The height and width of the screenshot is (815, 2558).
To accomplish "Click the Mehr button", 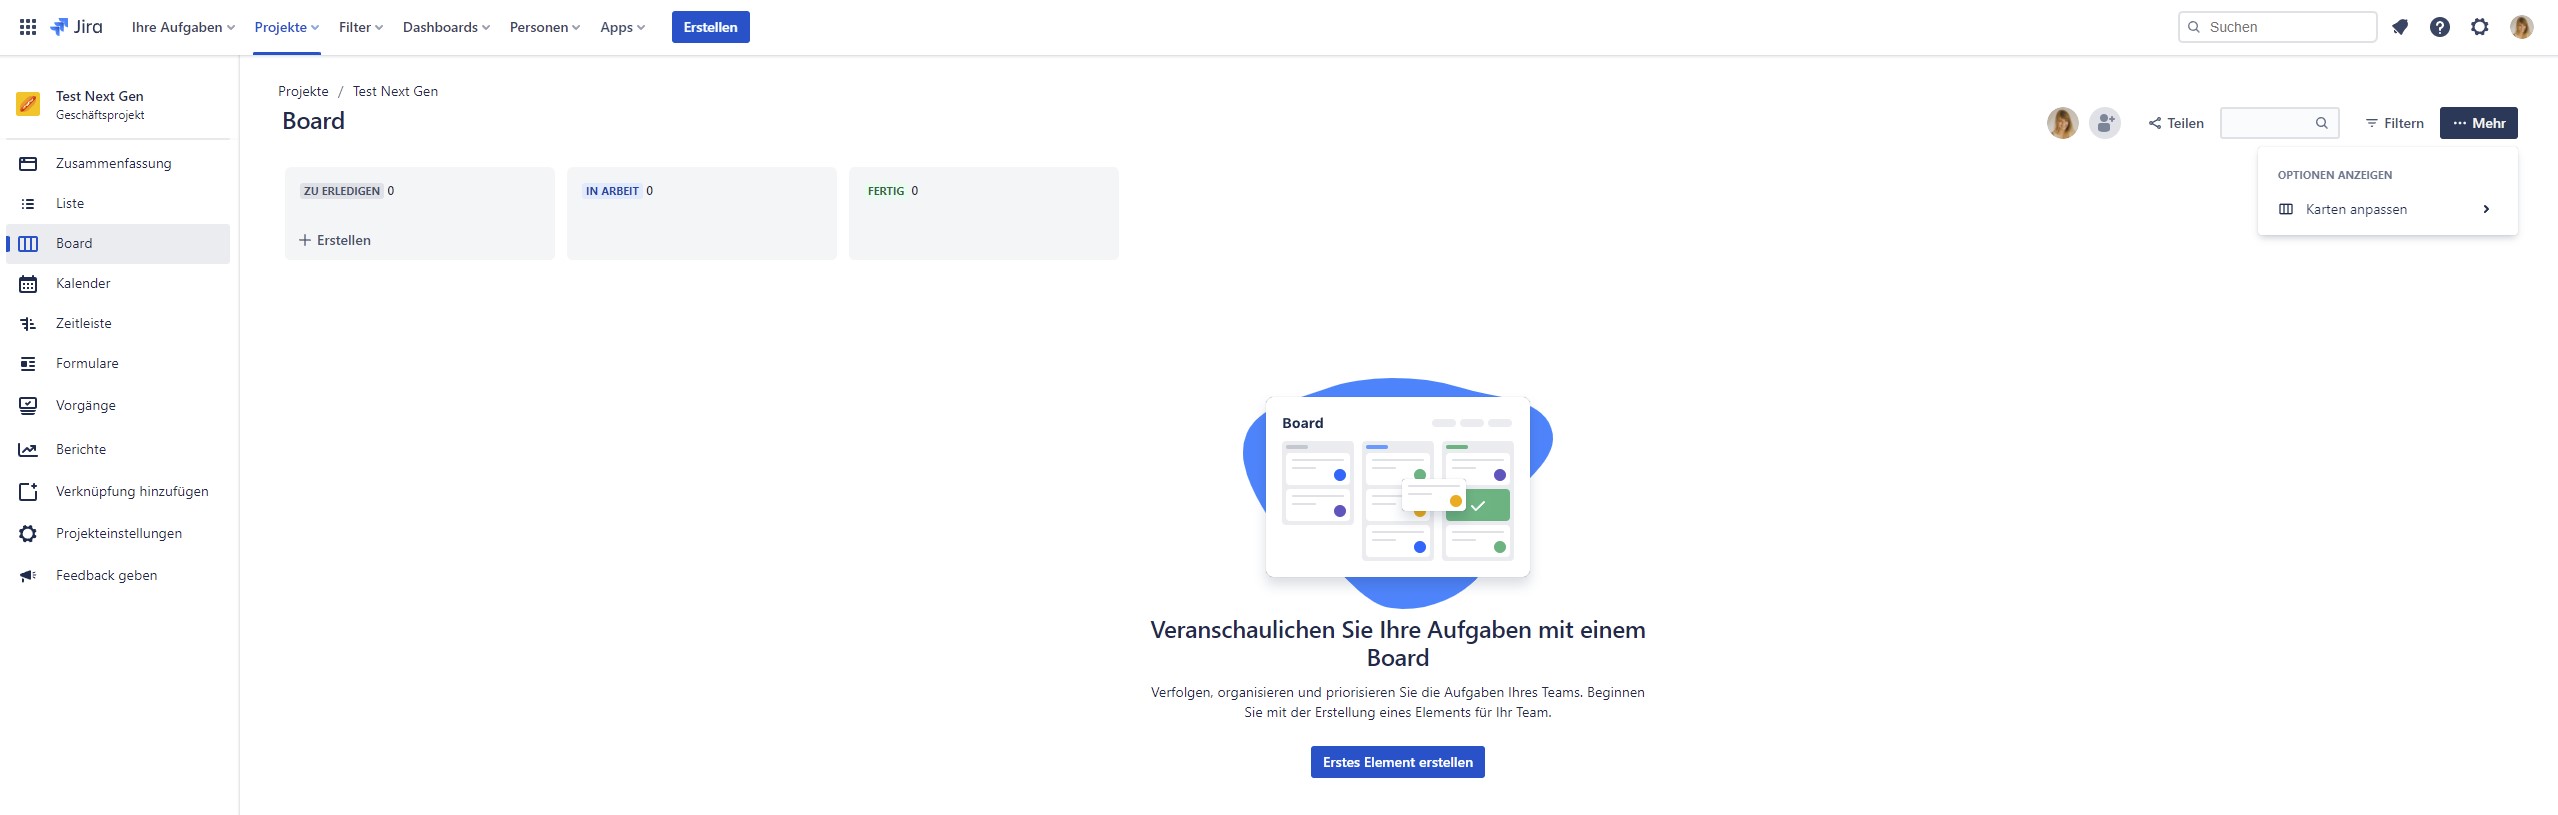I will [2479, 123].
